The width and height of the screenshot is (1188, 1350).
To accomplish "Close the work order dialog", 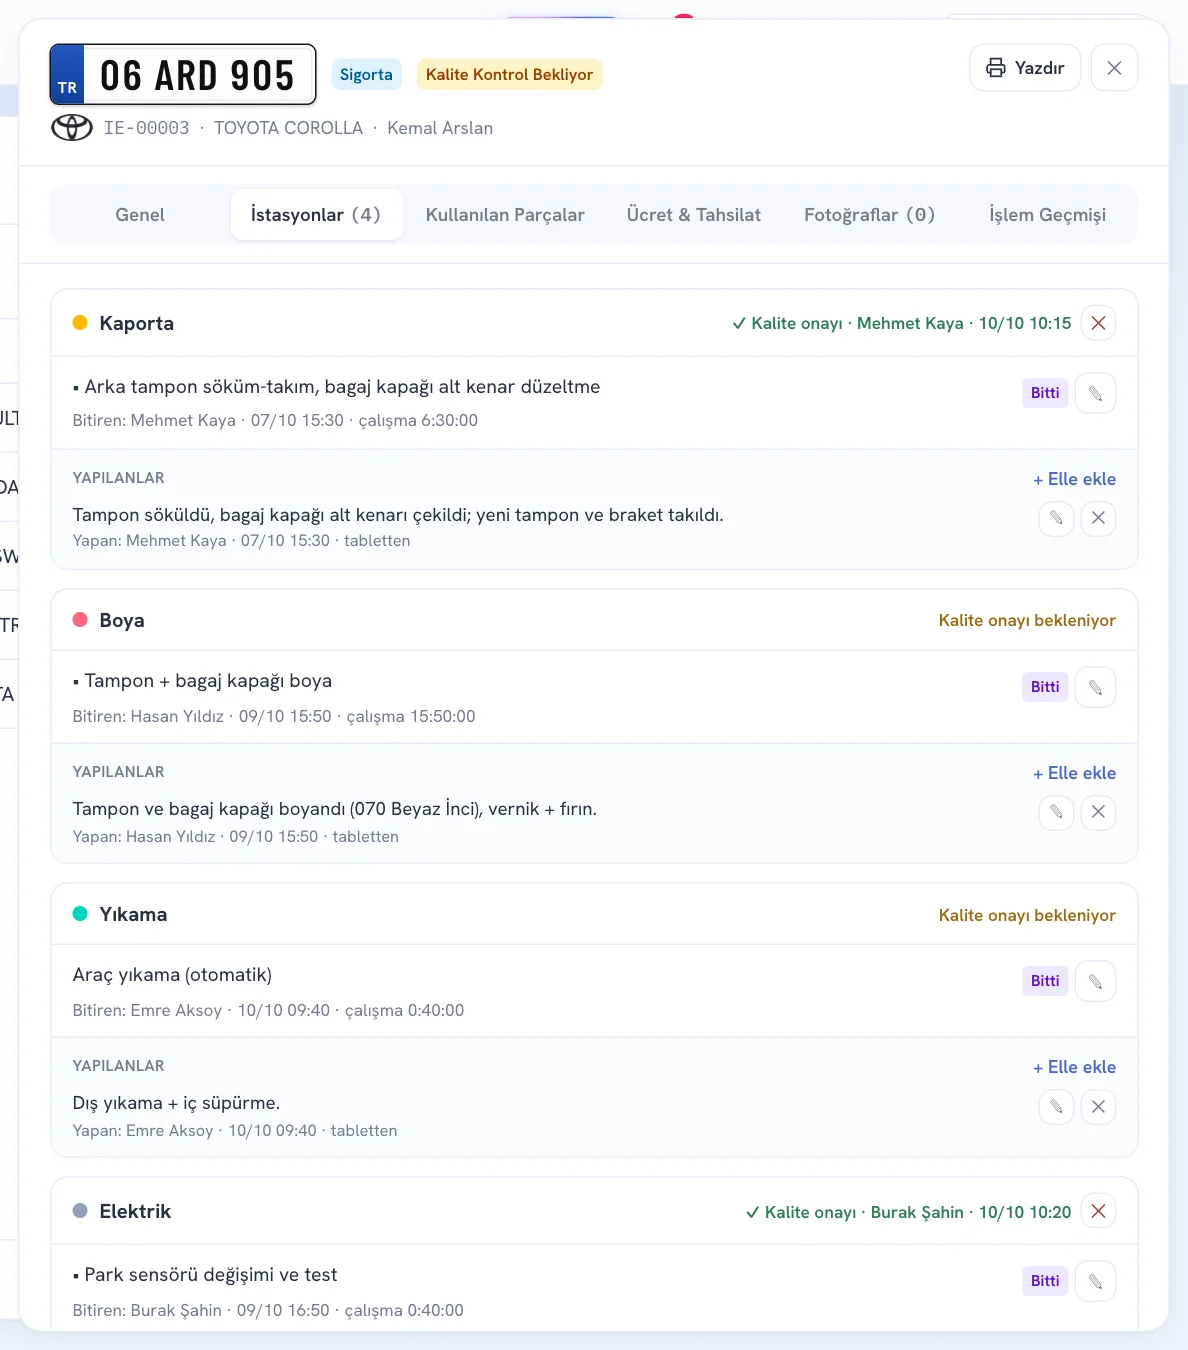I will [x=1114, y=68].
